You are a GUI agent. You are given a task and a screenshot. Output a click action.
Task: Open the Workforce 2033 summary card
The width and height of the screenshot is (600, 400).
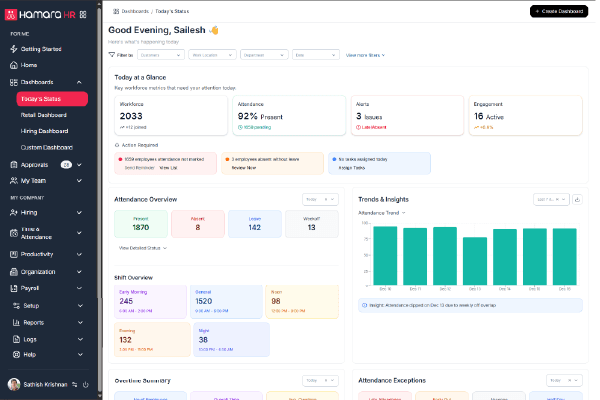[x=171, y=116]
